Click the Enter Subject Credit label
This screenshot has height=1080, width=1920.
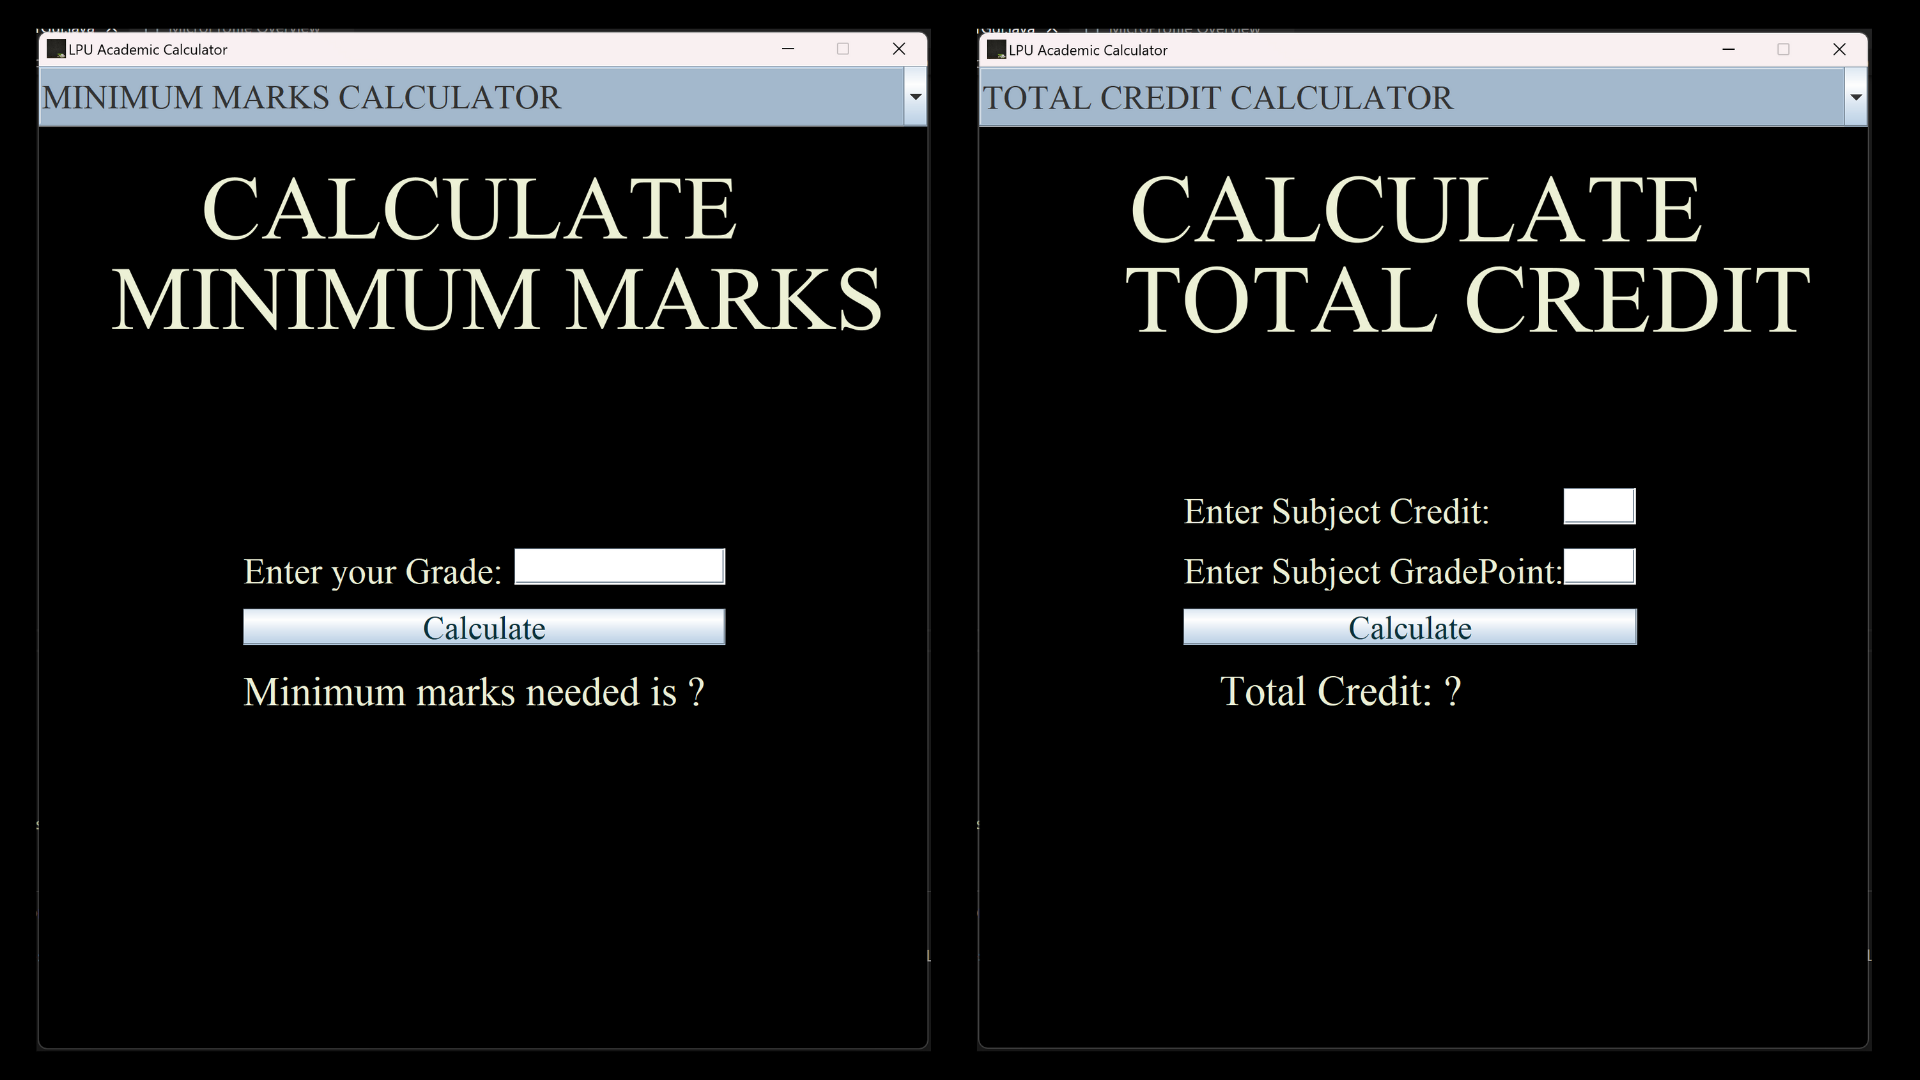click(1336, 511)
